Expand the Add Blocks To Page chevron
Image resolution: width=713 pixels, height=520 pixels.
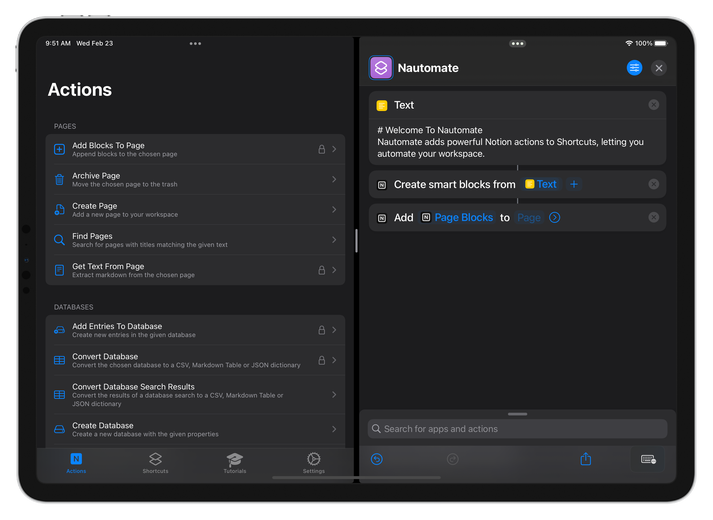pyautogui.click(x=334, y=149)
